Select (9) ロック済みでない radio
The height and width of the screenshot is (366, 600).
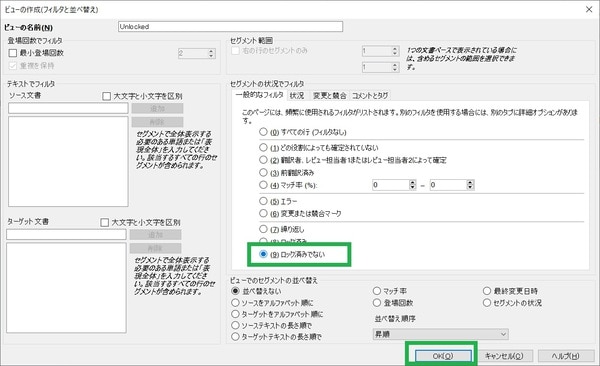click(263, 254)
